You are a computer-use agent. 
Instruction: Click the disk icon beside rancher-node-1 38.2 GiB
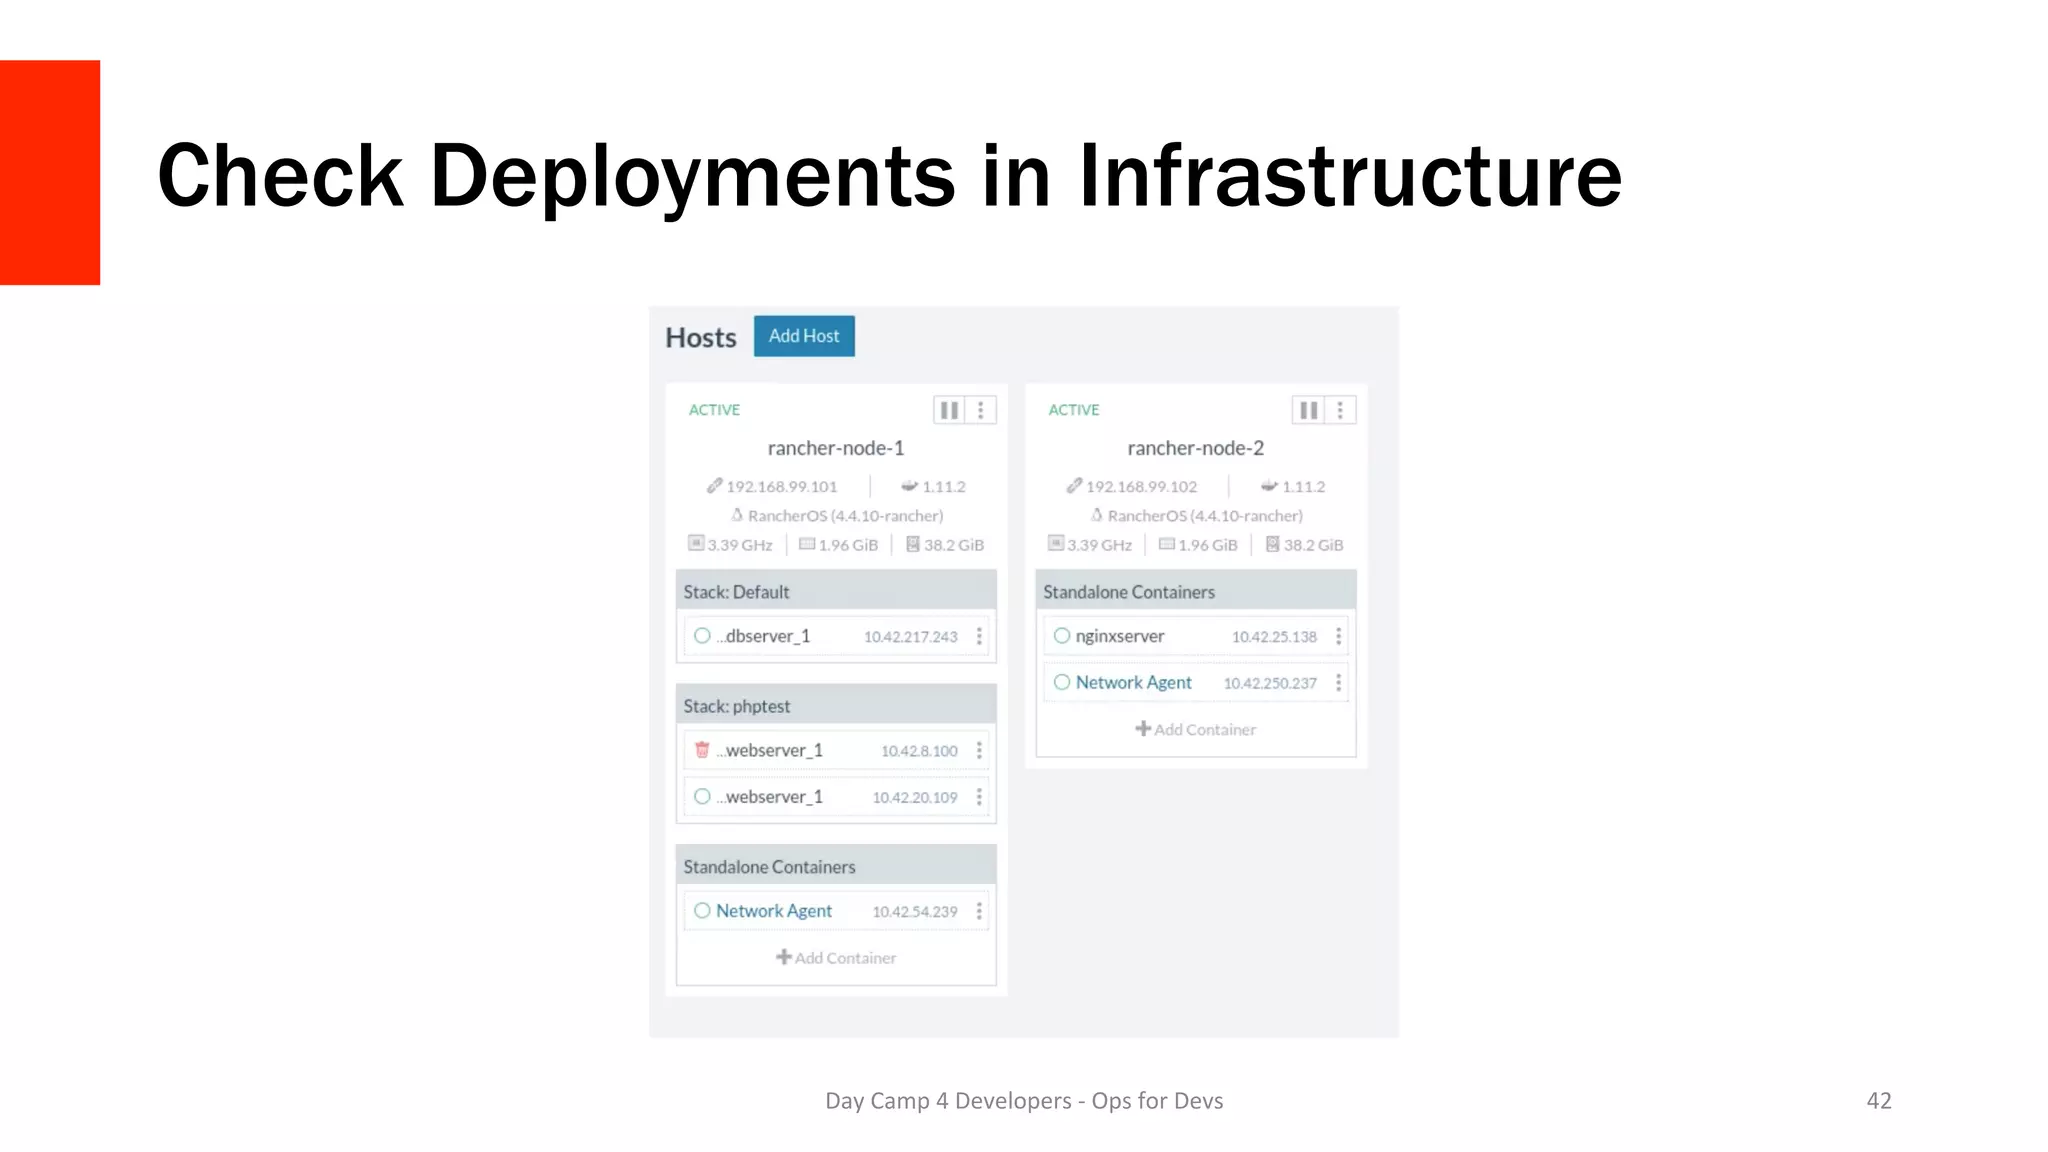coord(913,544)
